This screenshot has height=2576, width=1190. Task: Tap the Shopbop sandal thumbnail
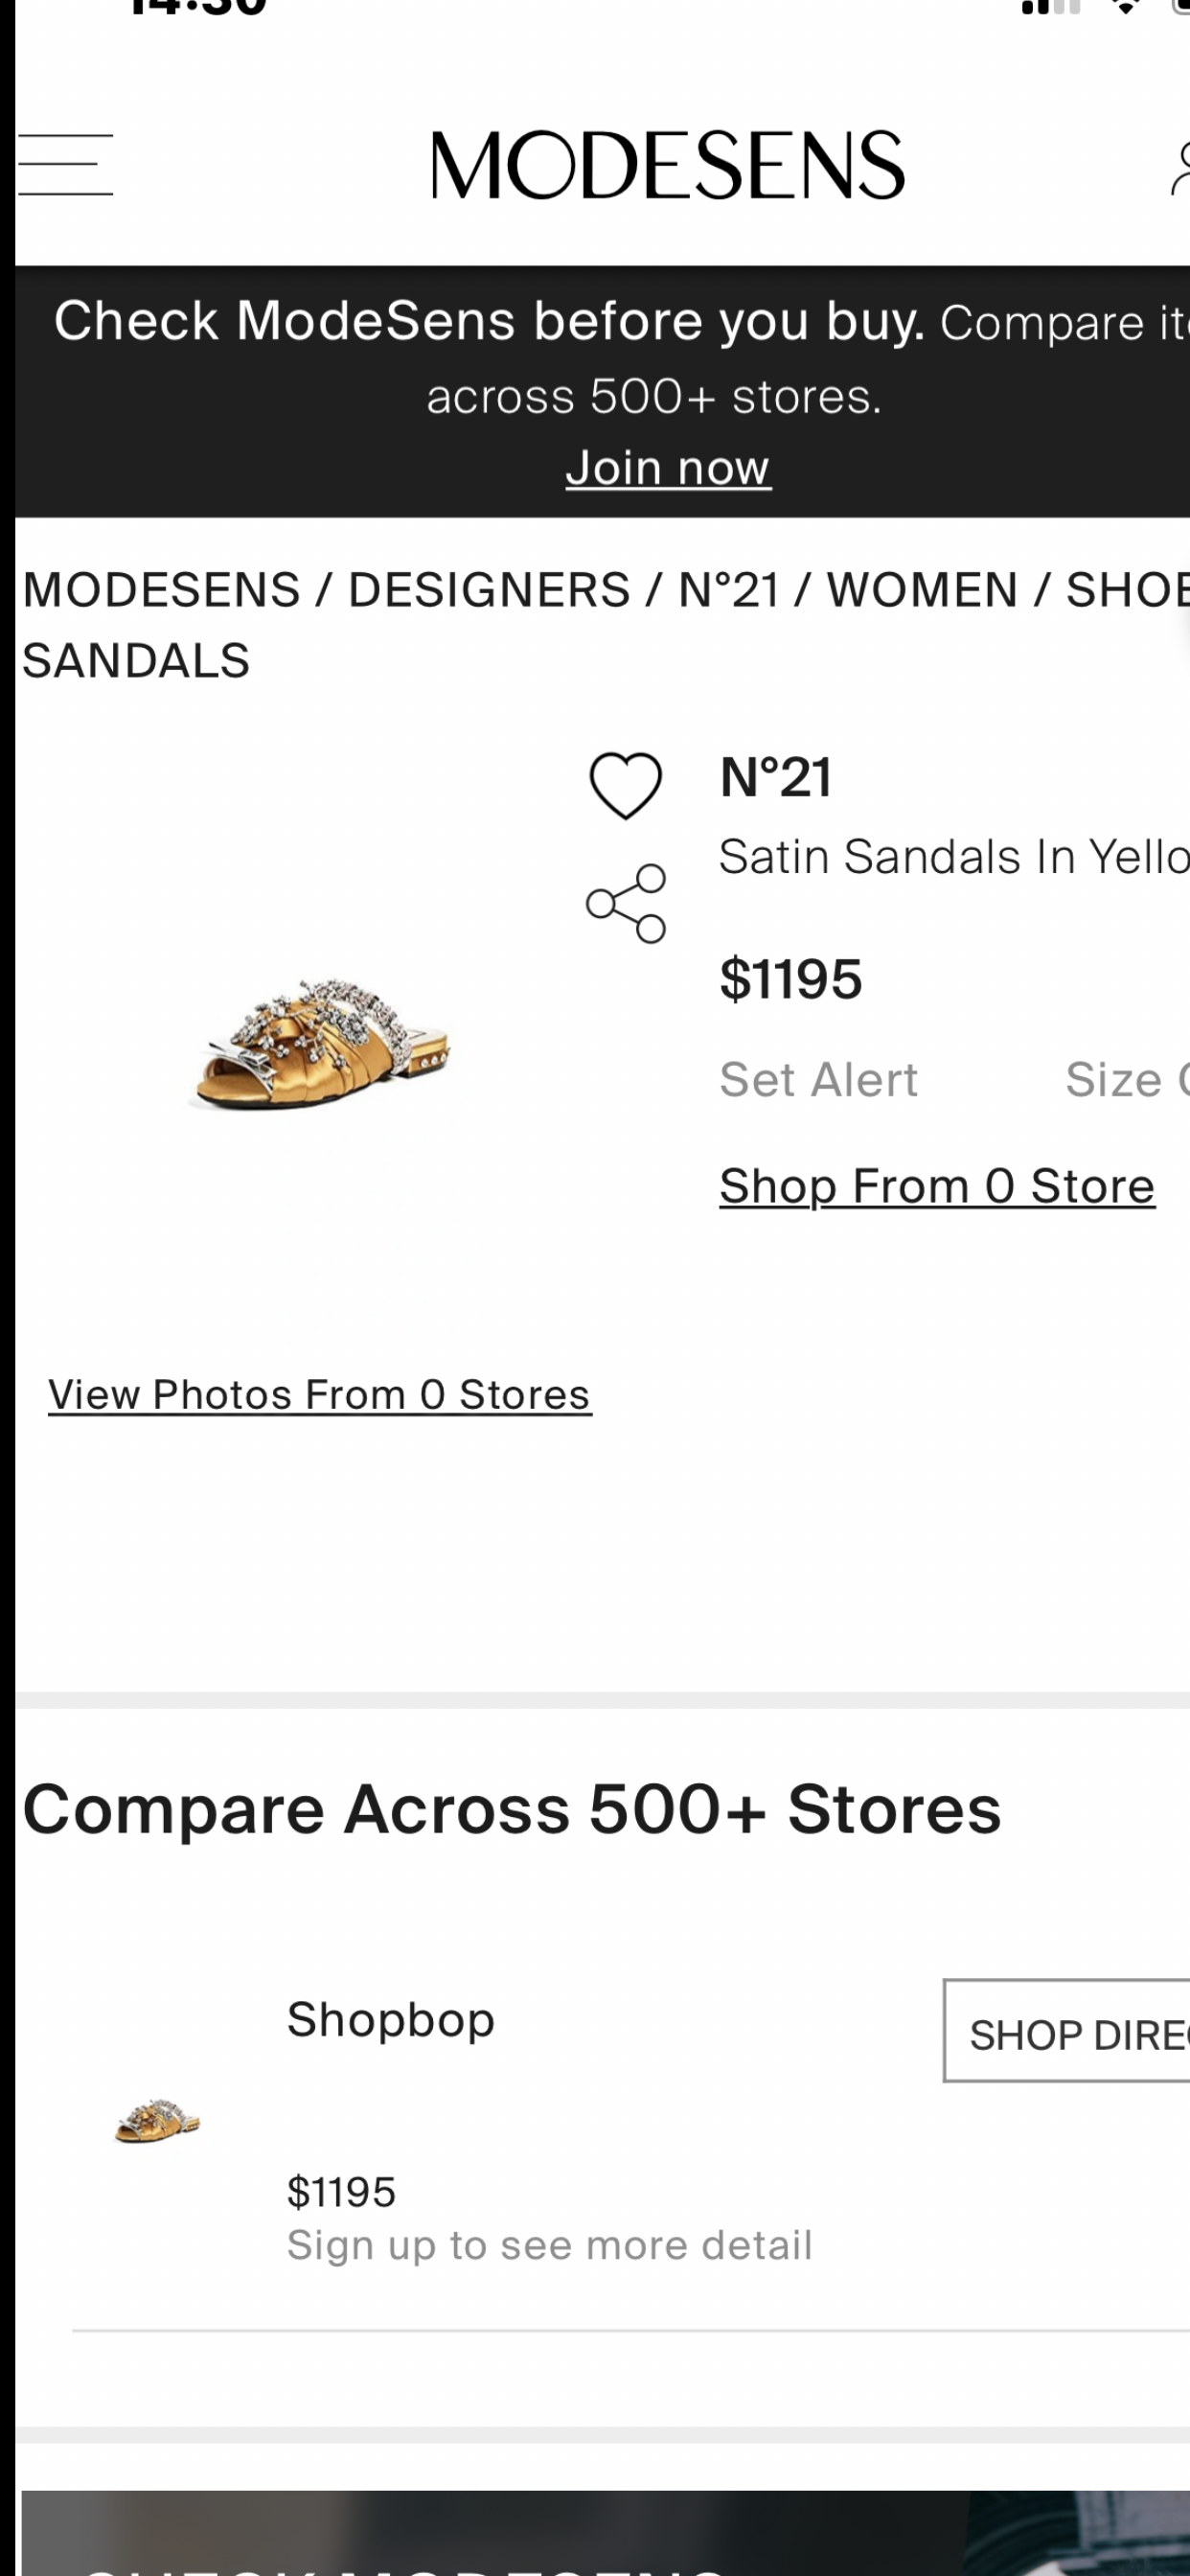[x=158, y=2120]
